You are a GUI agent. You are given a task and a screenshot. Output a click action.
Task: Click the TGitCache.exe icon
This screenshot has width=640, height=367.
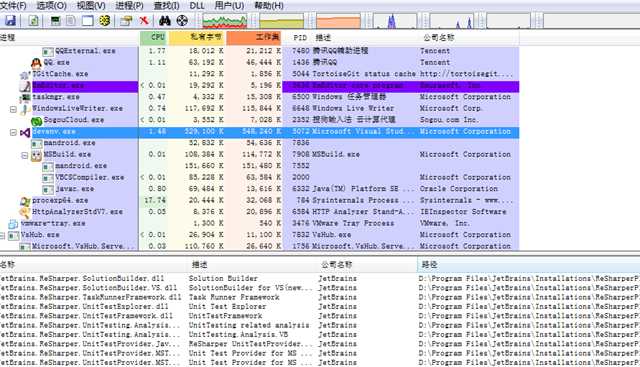click(x=25, y=75)
